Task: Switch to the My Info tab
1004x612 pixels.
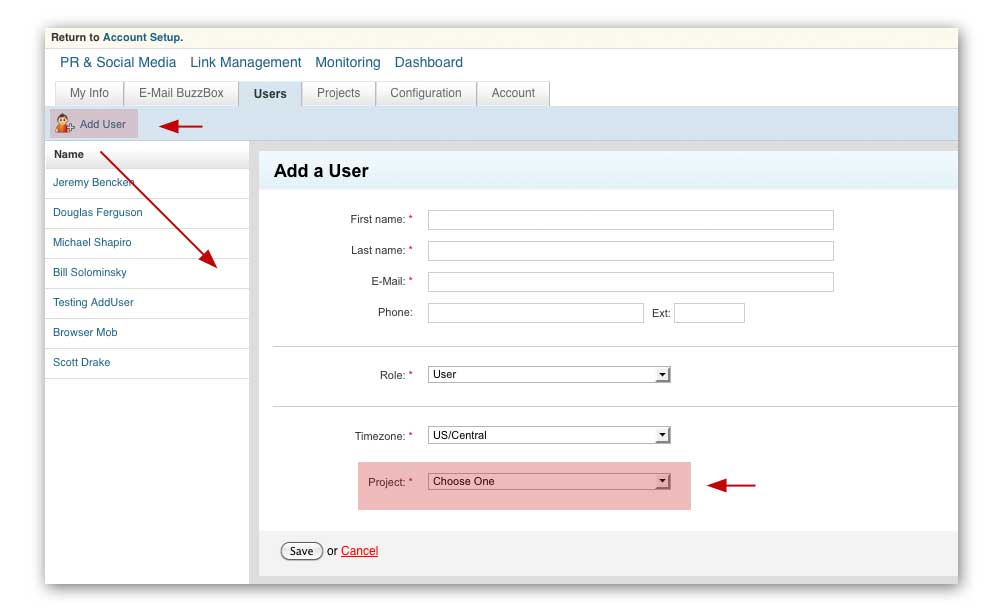Action: (89, 93)
